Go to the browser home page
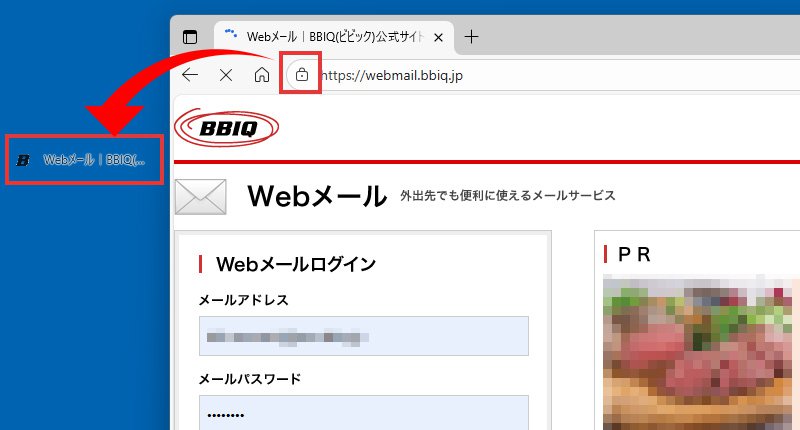800x430 pixels. tap(261, 75)
